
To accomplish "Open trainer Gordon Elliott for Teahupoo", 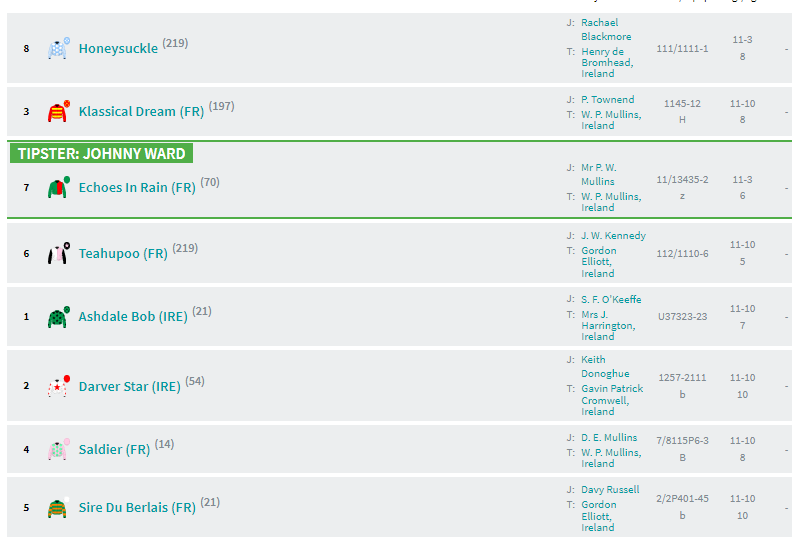I will click(x=599, y=262).
